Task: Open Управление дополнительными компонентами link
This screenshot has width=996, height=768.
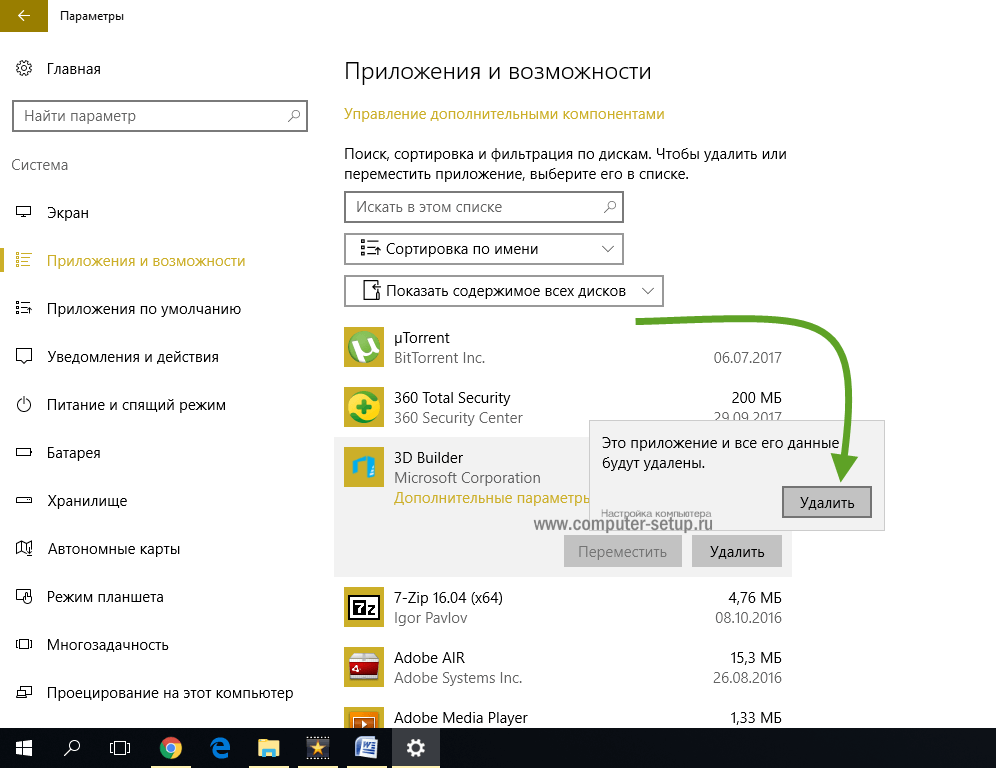Action: tap(504, 114)
